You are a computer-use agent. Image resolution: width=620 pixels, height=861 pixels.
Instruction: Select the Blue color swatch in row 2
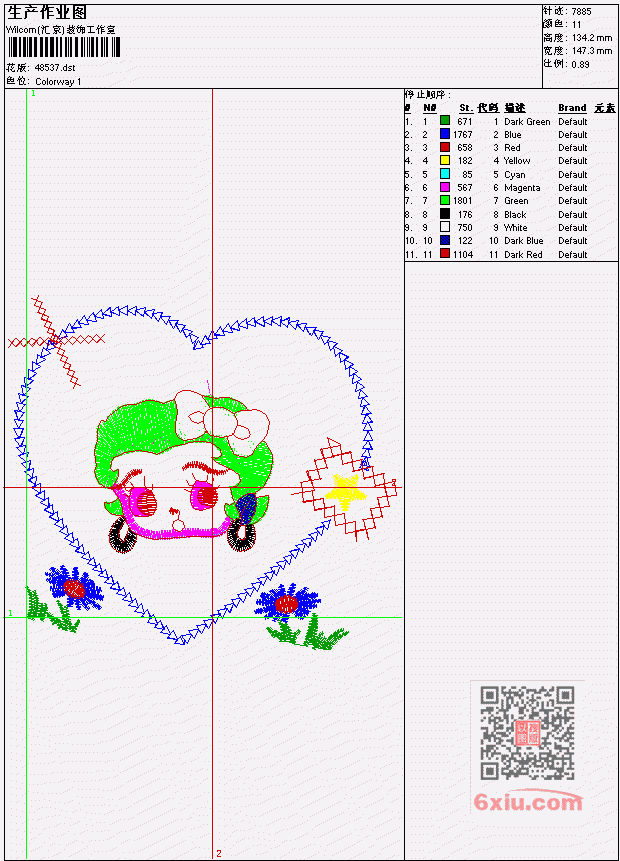tap(445, 134)
